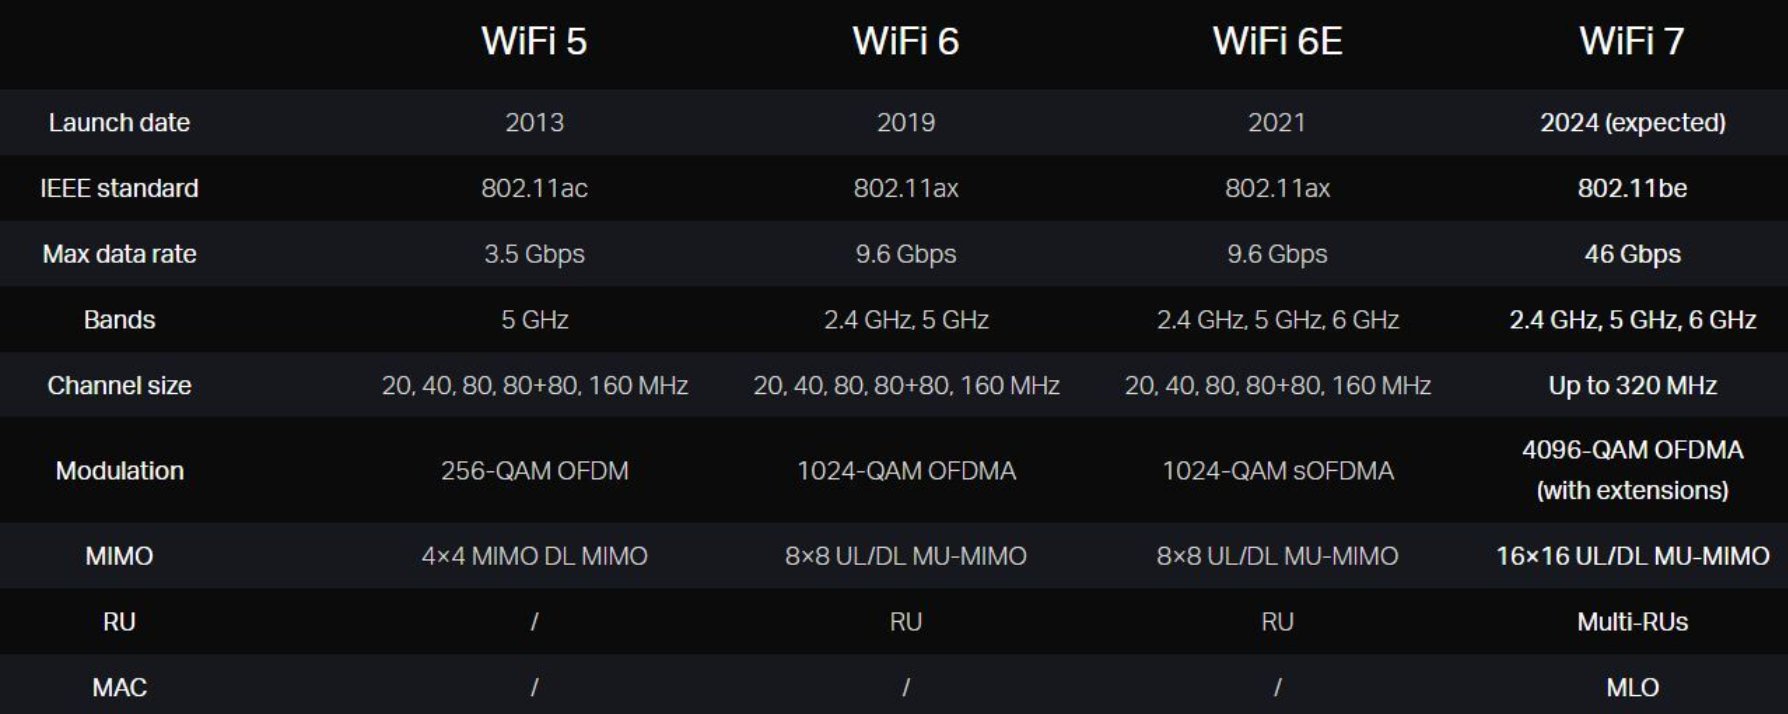Click the WiFi 6E column header
1788x714 pixels.
[1277, 42]
